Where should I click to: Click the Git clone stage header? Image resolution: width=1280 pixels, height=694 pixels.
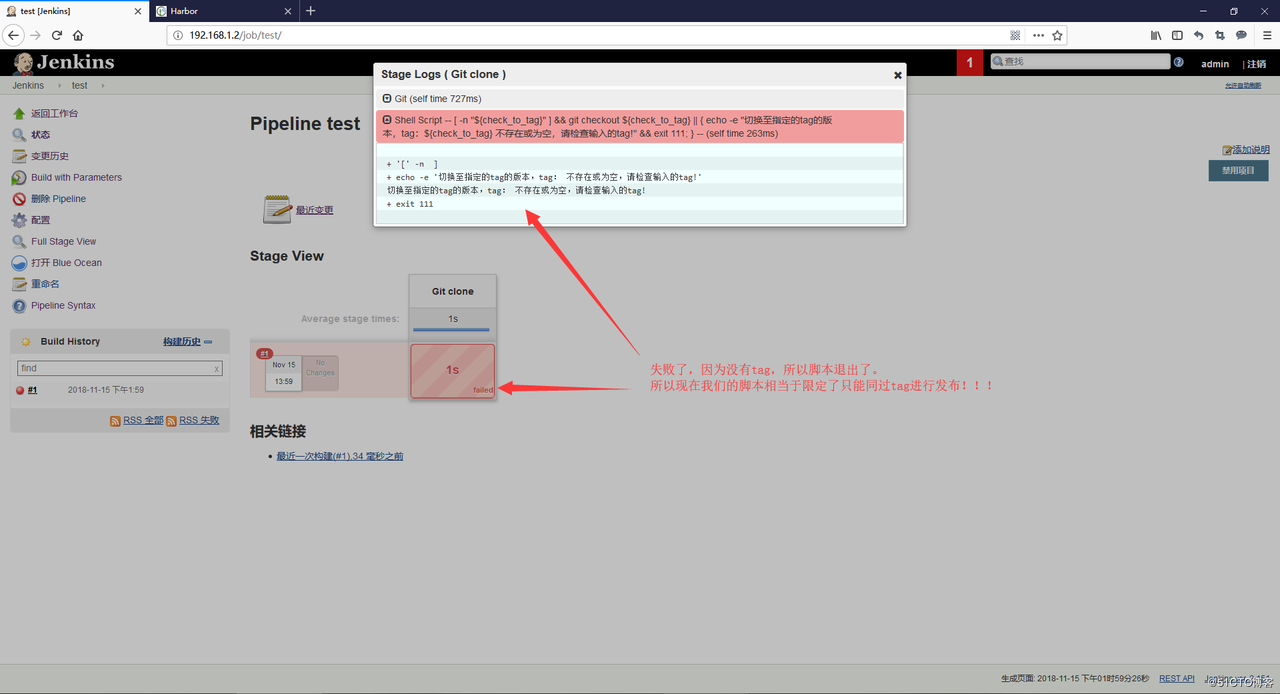[453, 291]
